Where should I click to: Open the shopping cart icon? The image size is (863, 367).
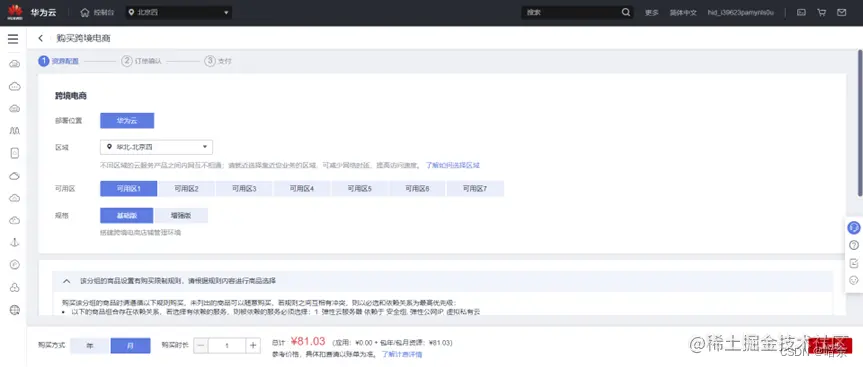click(821, 12)
